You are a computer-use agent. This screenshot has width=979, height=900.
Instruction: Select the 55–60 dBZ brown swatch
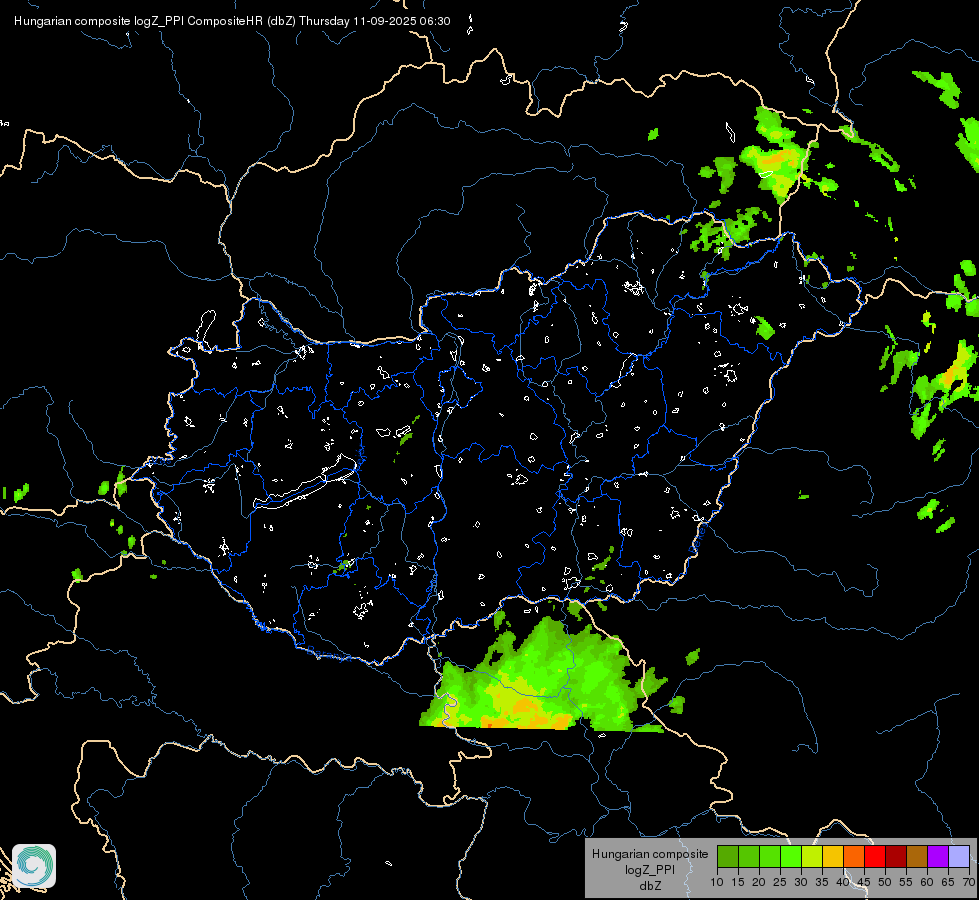[x=917, y=856]
